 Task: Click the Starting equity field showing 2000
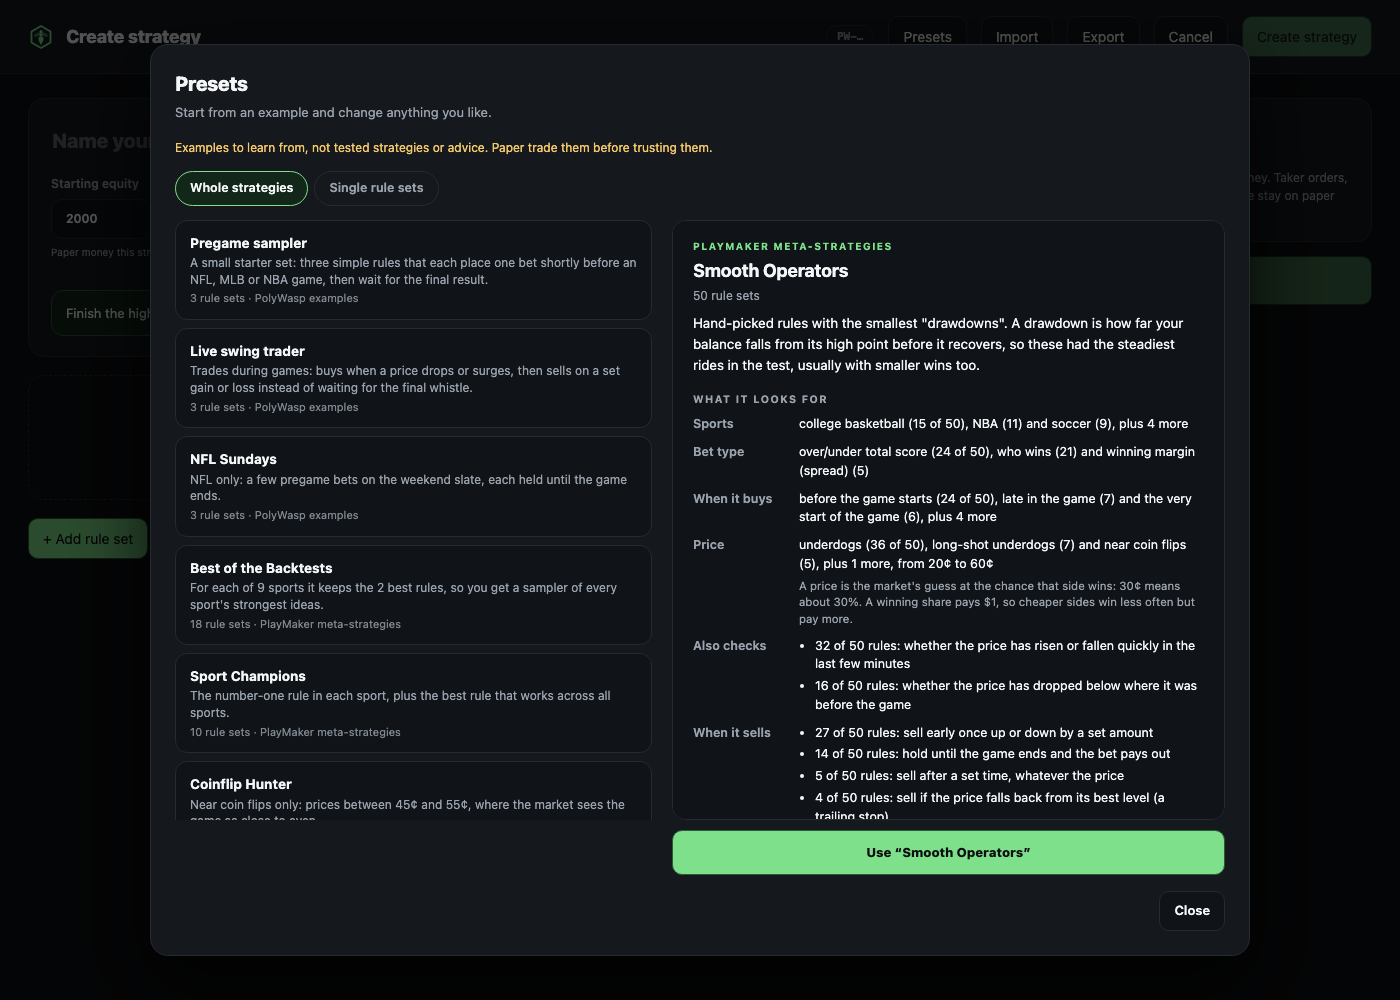[100, 218]
